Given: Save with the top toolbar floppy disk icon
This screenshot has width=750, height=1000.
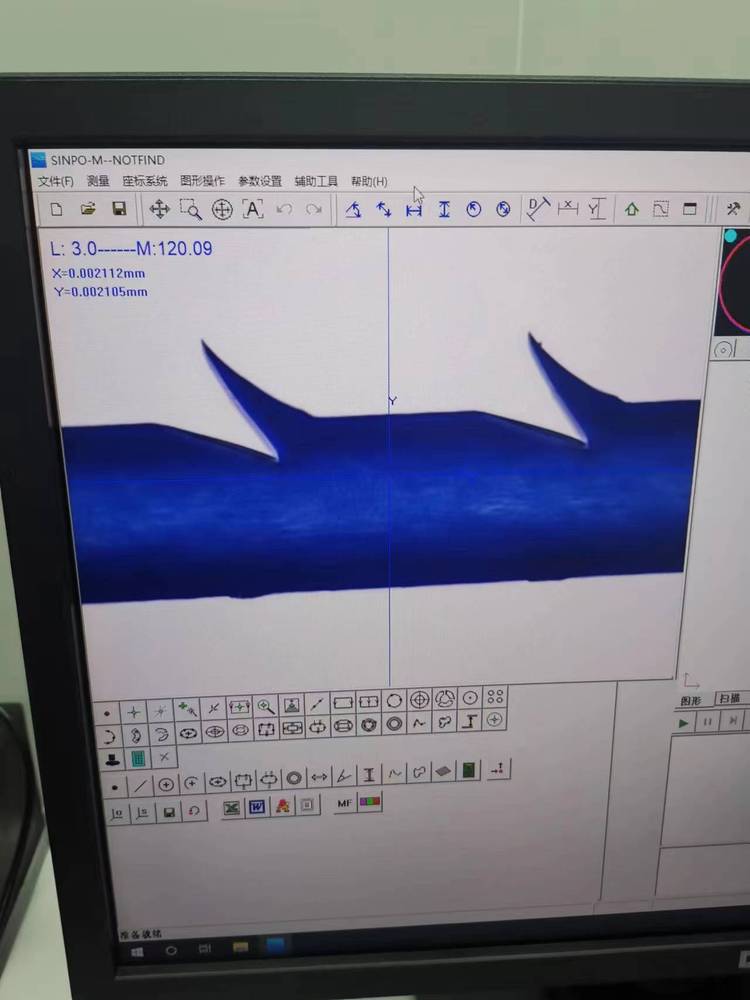Looking at the screenshot, I should [x=119, y=209].
